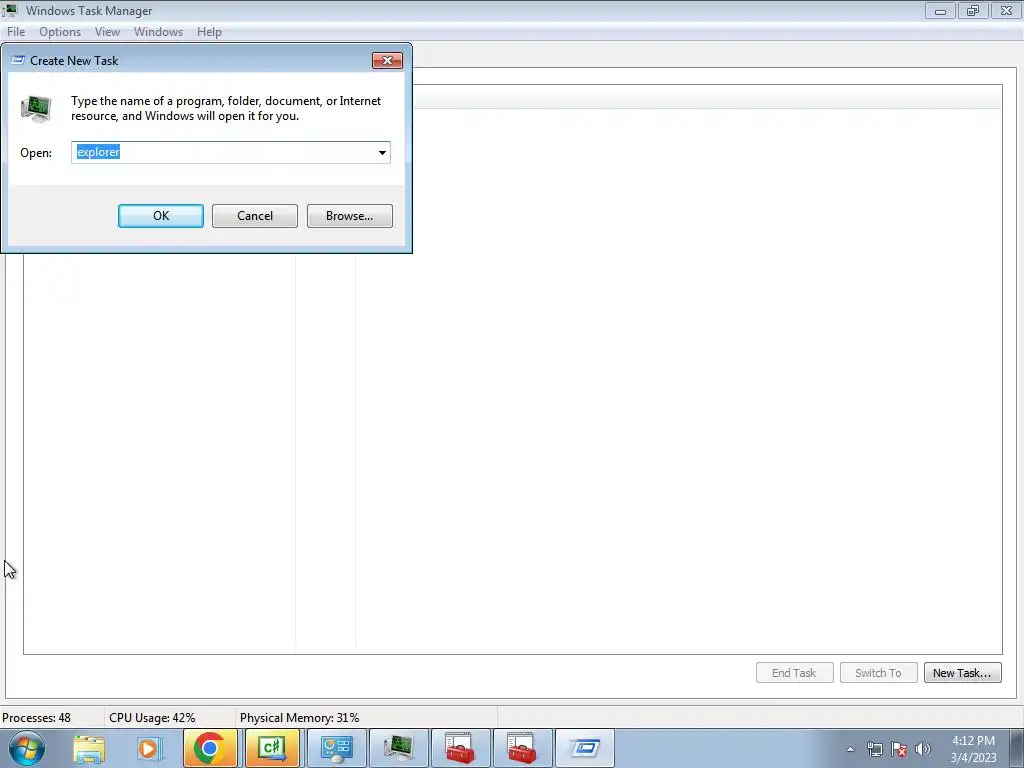
Task: Click the Processes: 48 status entry
Action: point(37,718)
